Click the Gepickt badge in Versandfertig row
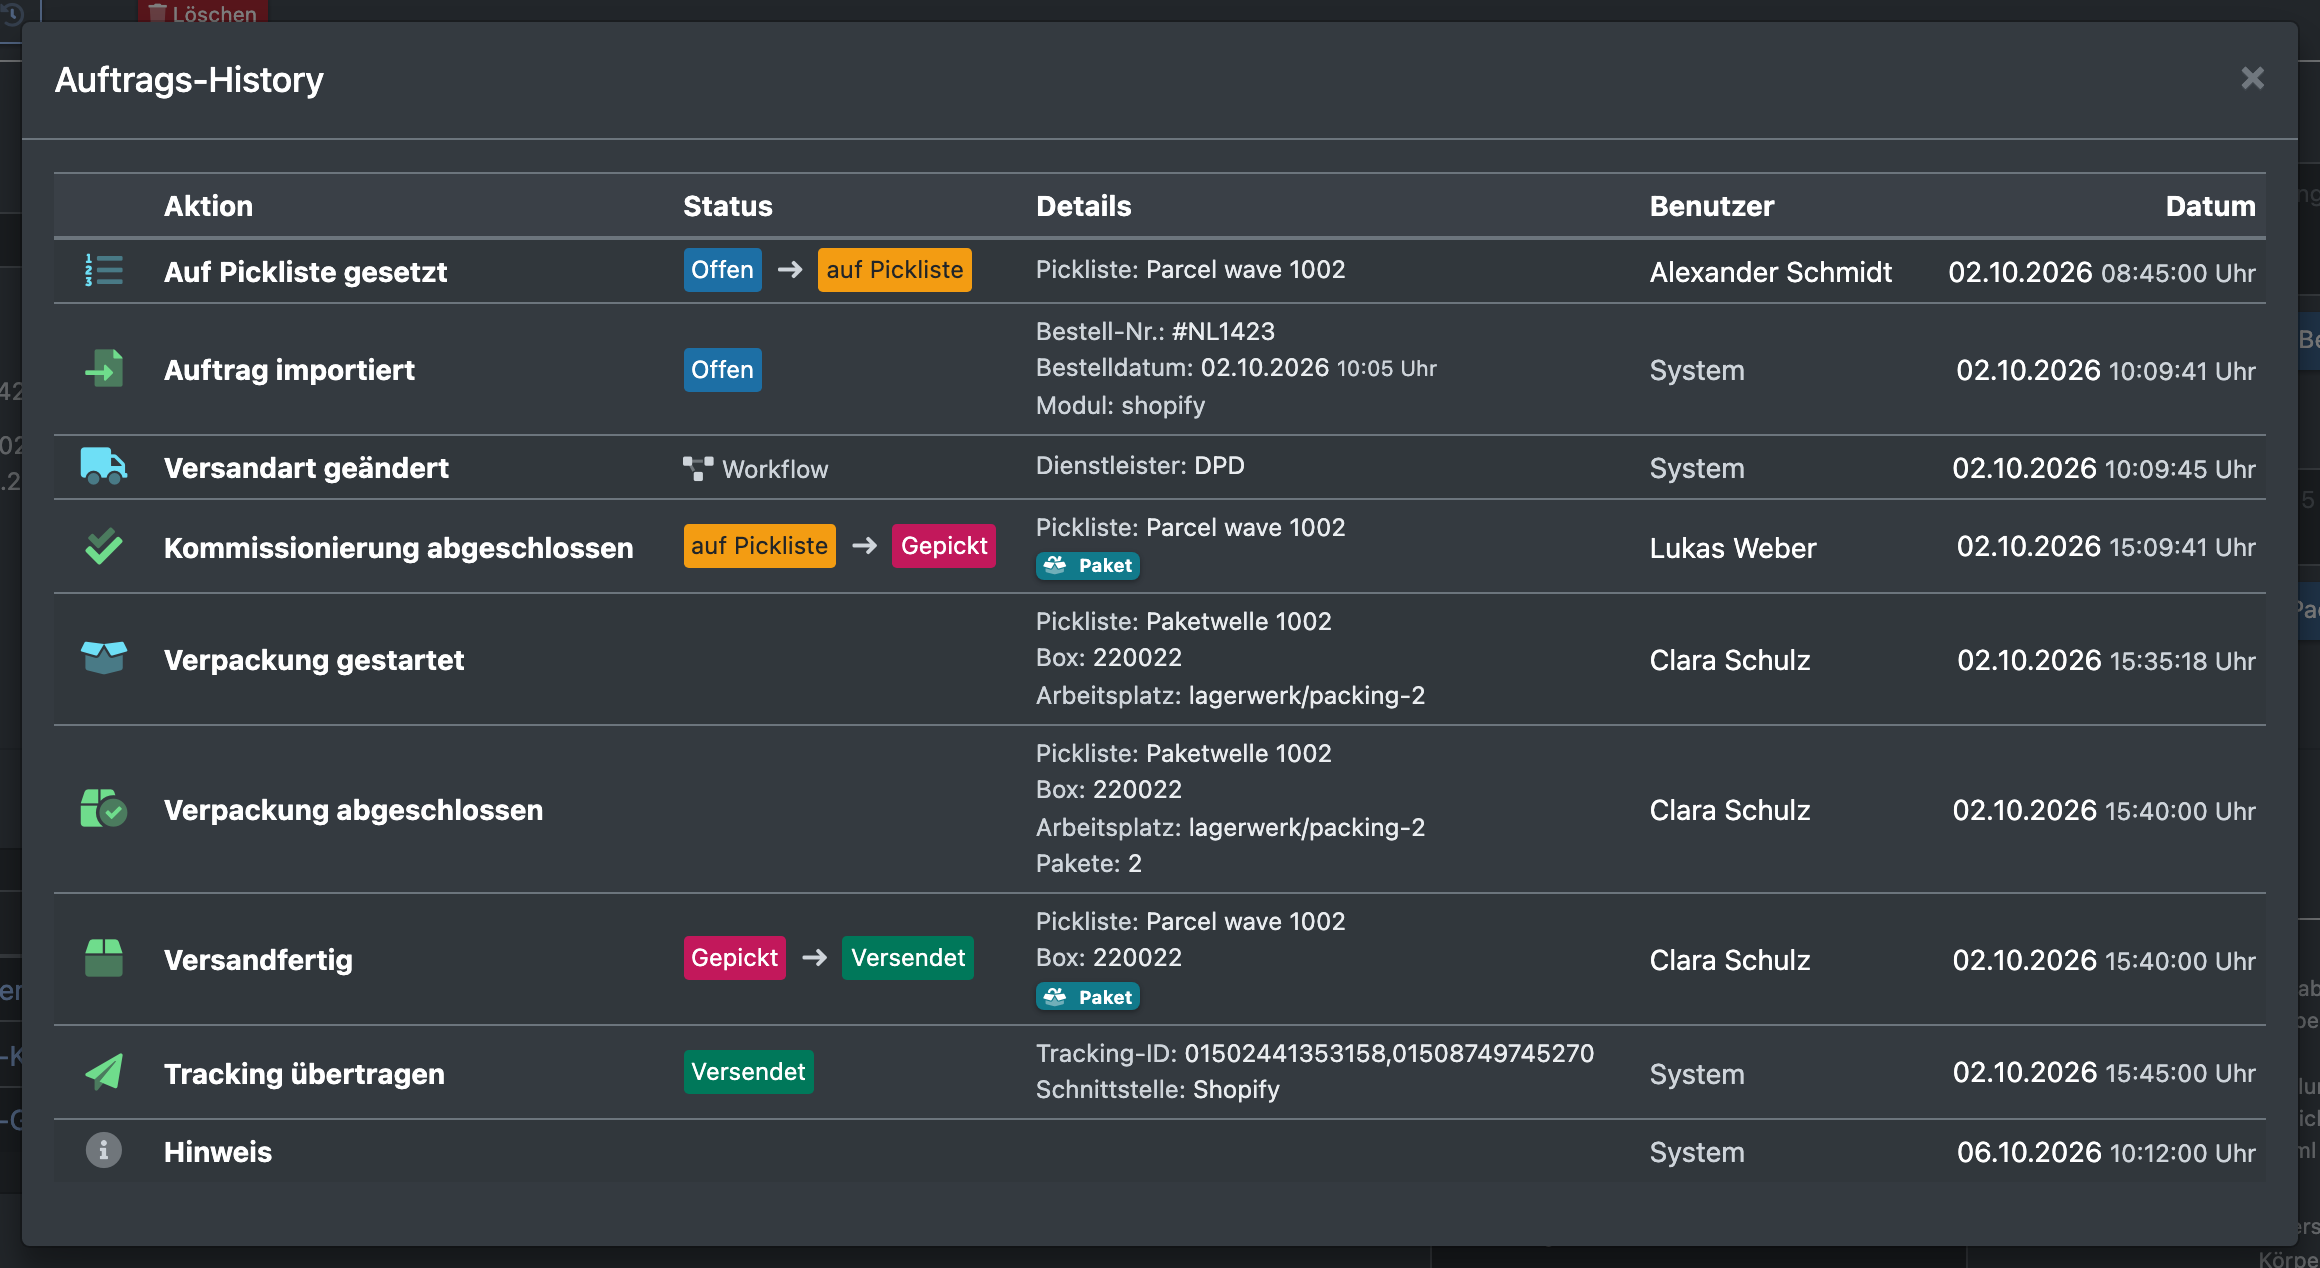 pos(734,958)
